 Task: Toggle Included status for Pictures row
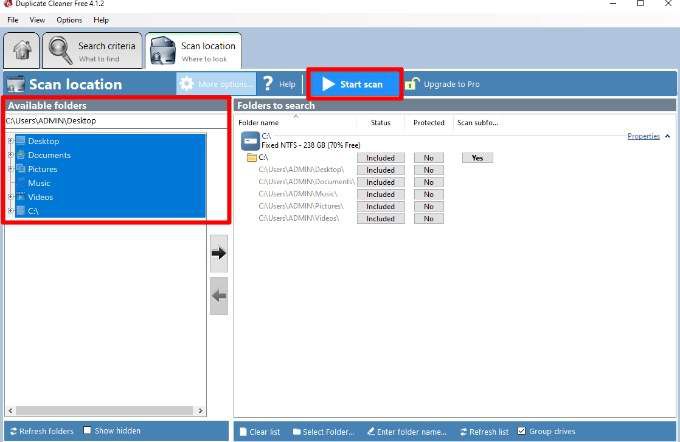(x=380, y=206)
